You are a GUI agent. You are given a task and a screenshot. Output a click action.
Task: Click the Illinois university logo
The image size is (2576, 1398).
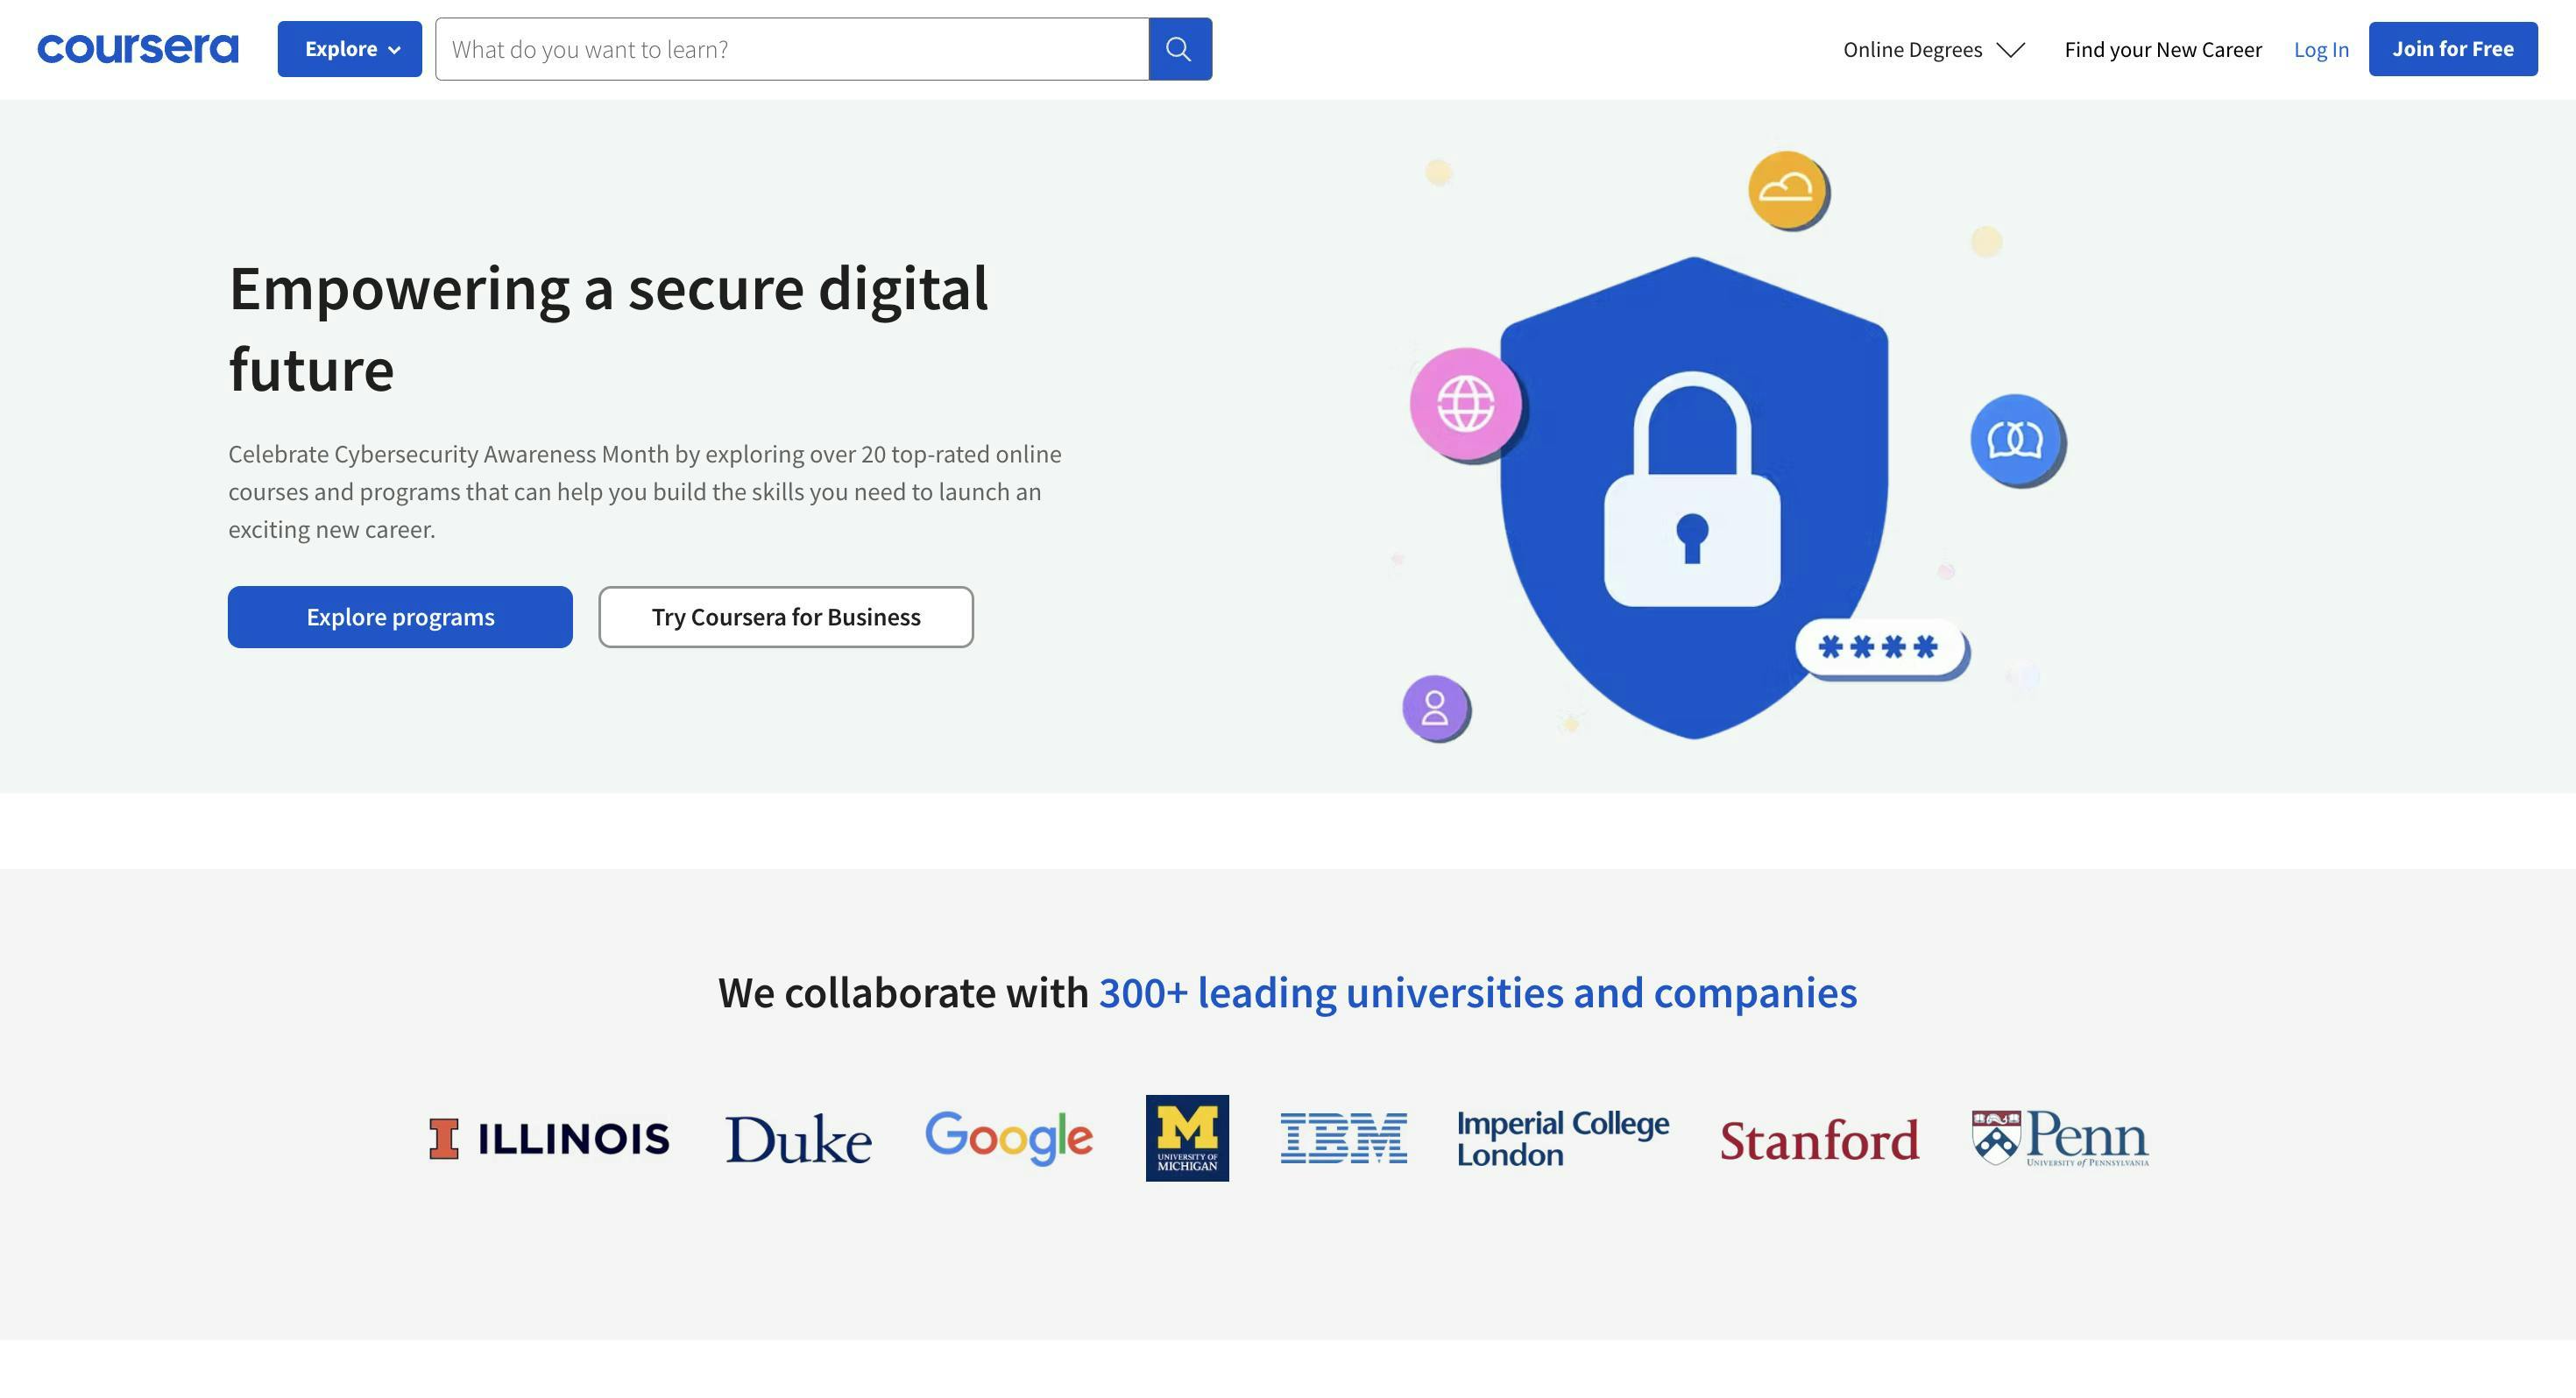click(549, 1138)
